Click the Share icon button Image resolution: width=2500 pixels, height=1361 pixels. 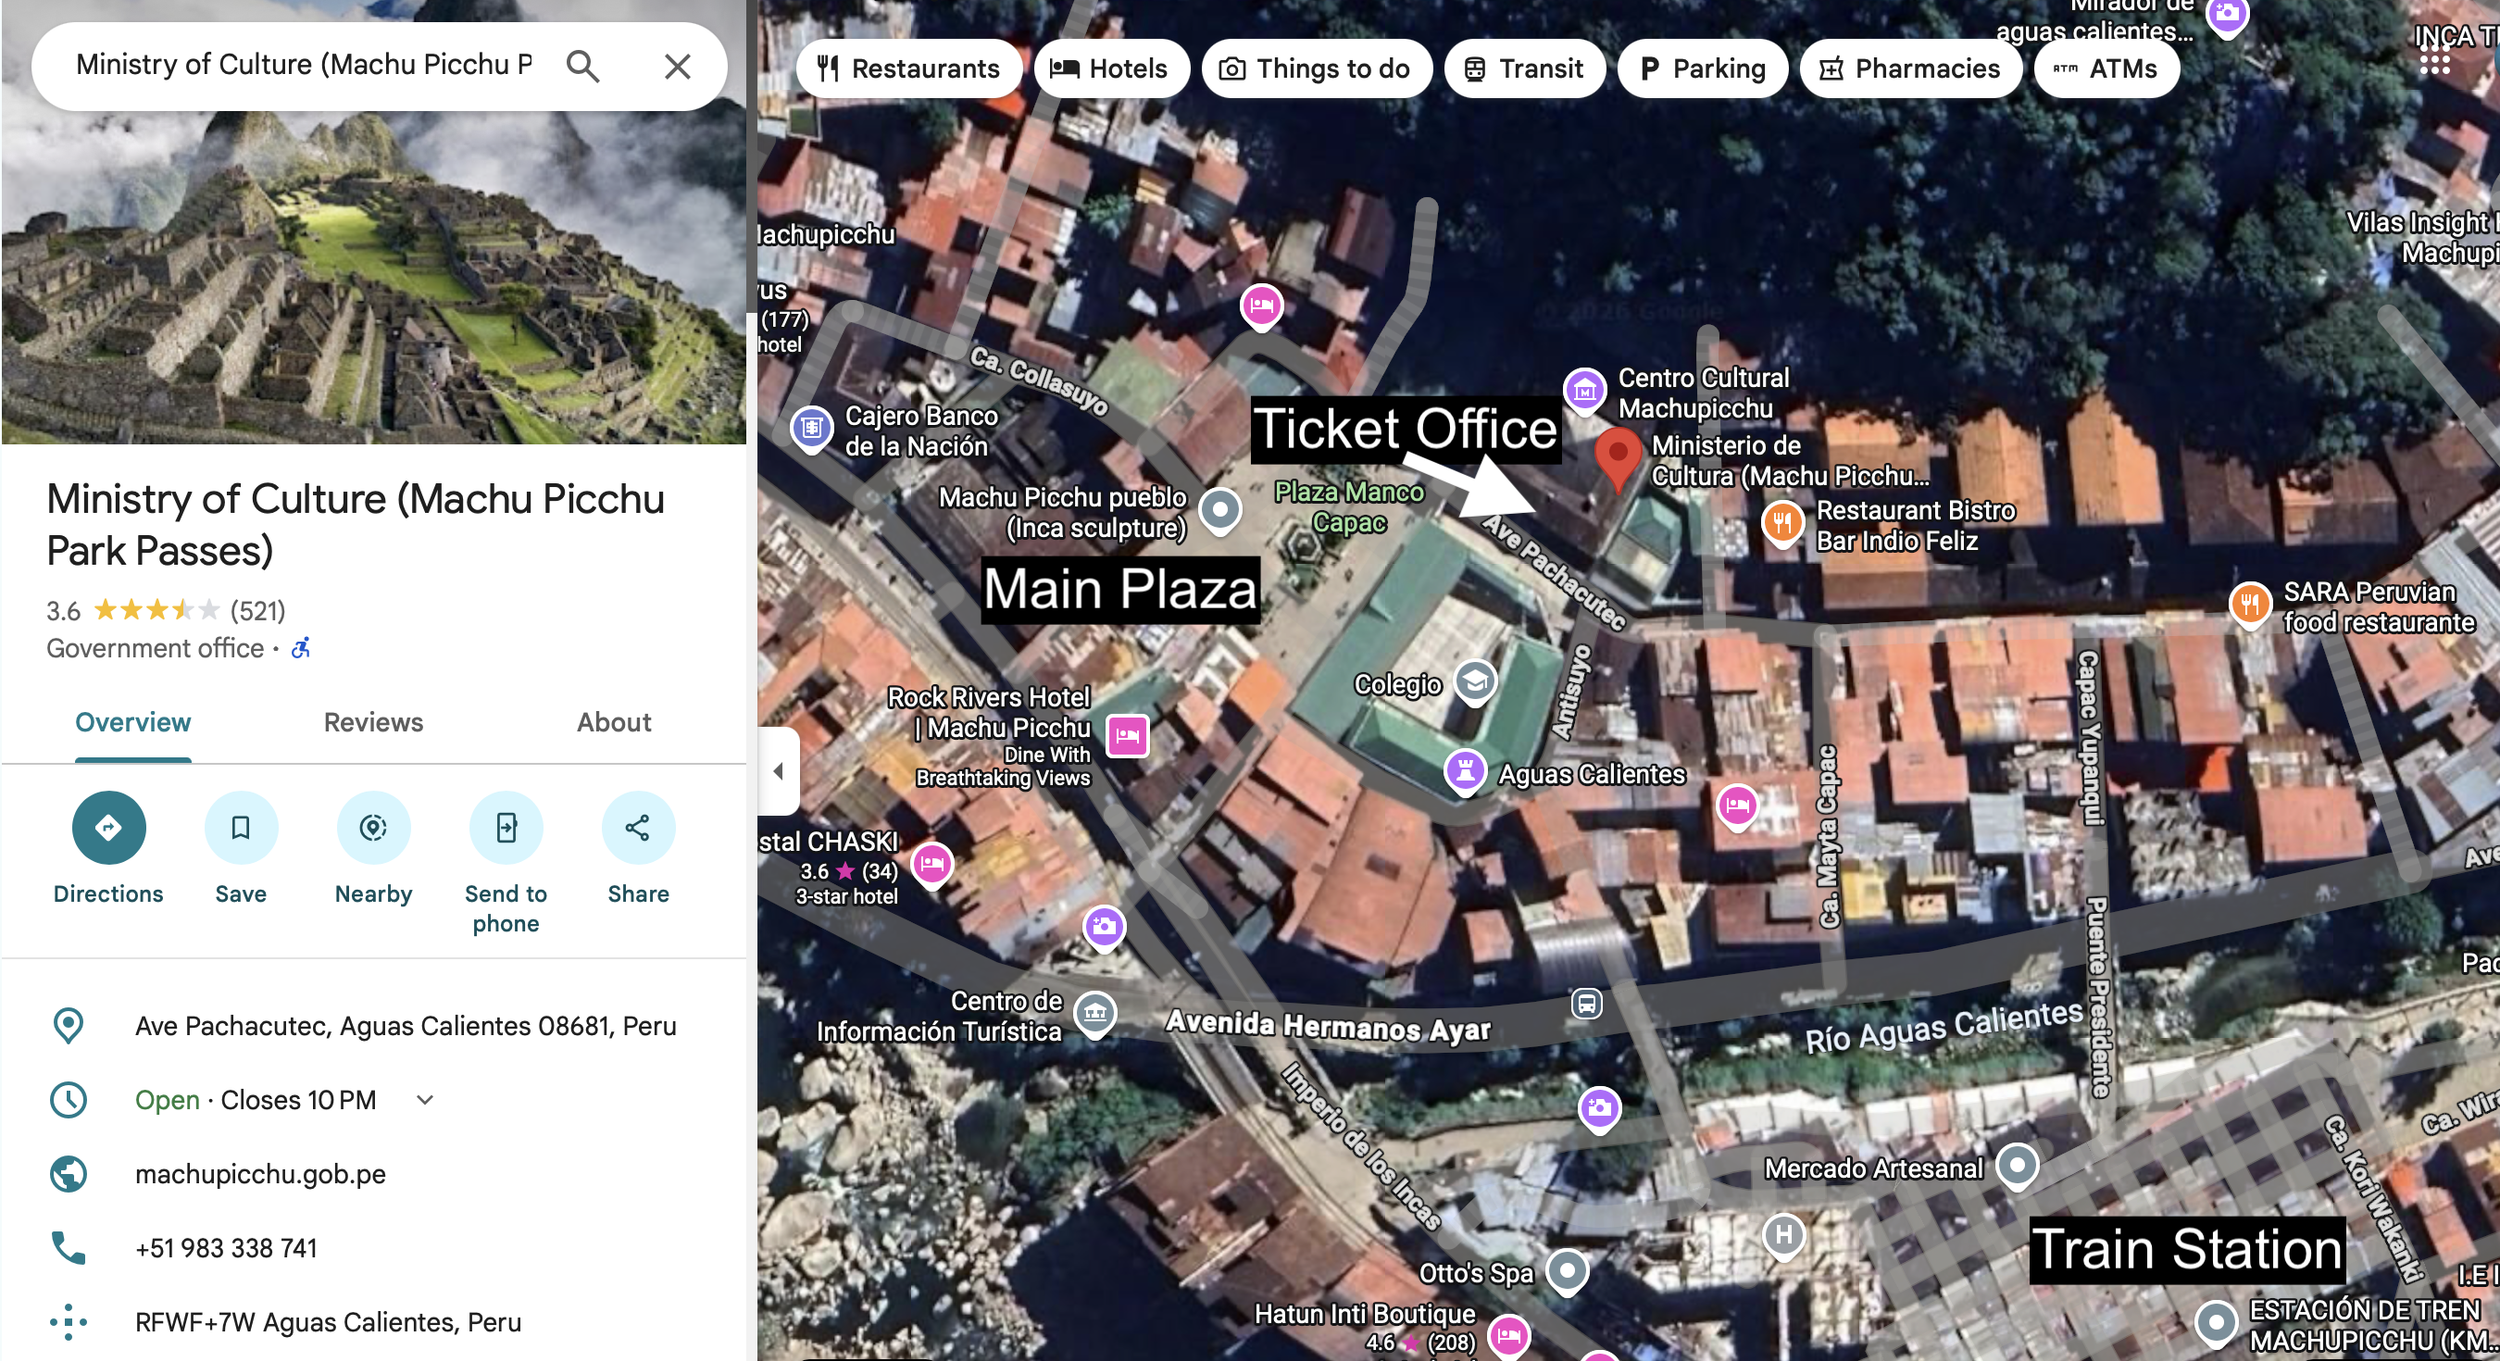(x=638, y=827)
